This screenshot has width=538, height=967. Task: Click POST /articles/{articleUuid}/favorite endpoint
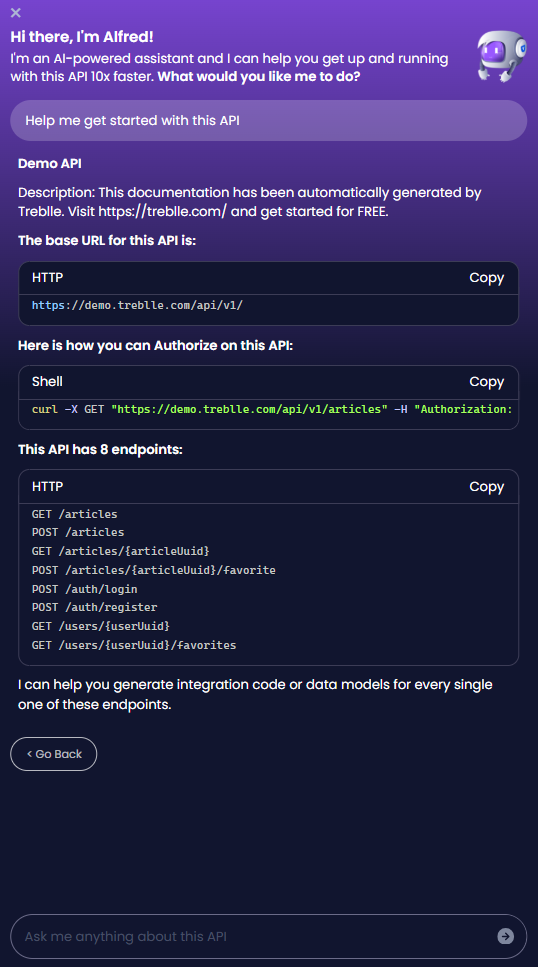(154, 570)
